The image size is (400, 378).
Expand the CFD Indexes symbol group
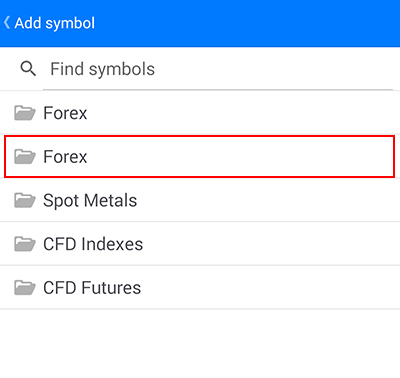(200, 244)
